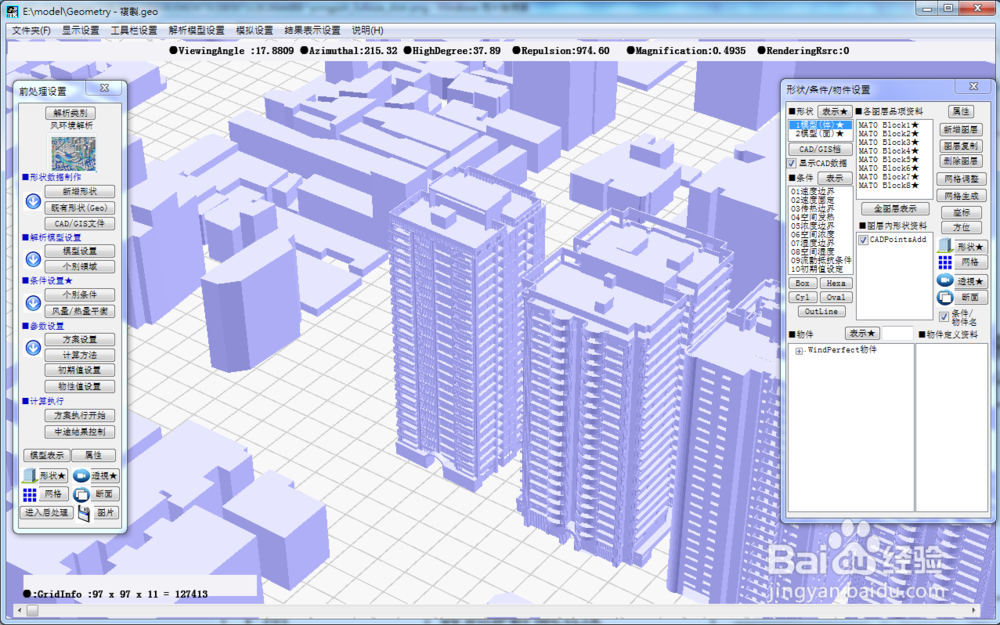Select MAT0 Block3★ layer
Viewport: 1000px width, 625px height.
(888, 143)
